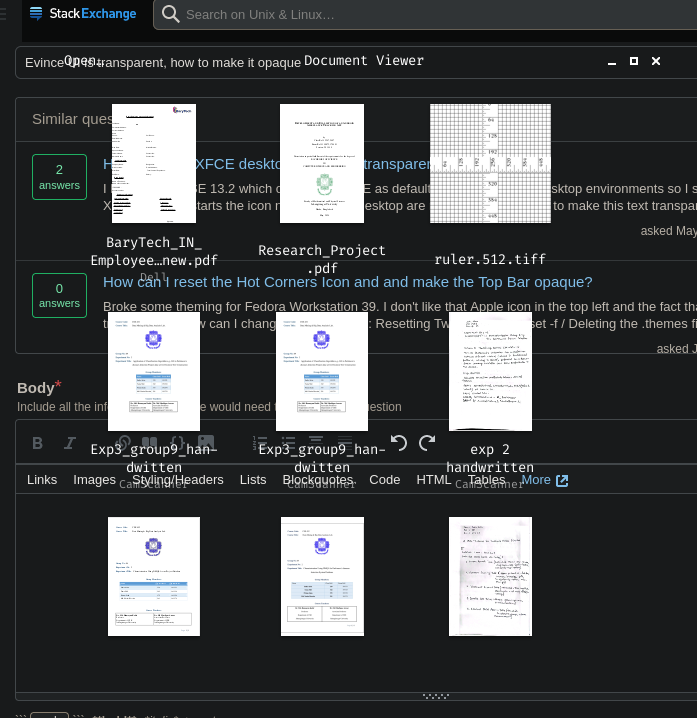Image resolution: width=697 pixels, height=718 pixels.
Task: Open the More formatting help link
Action: pyautogui.click(x=545, y=480)
